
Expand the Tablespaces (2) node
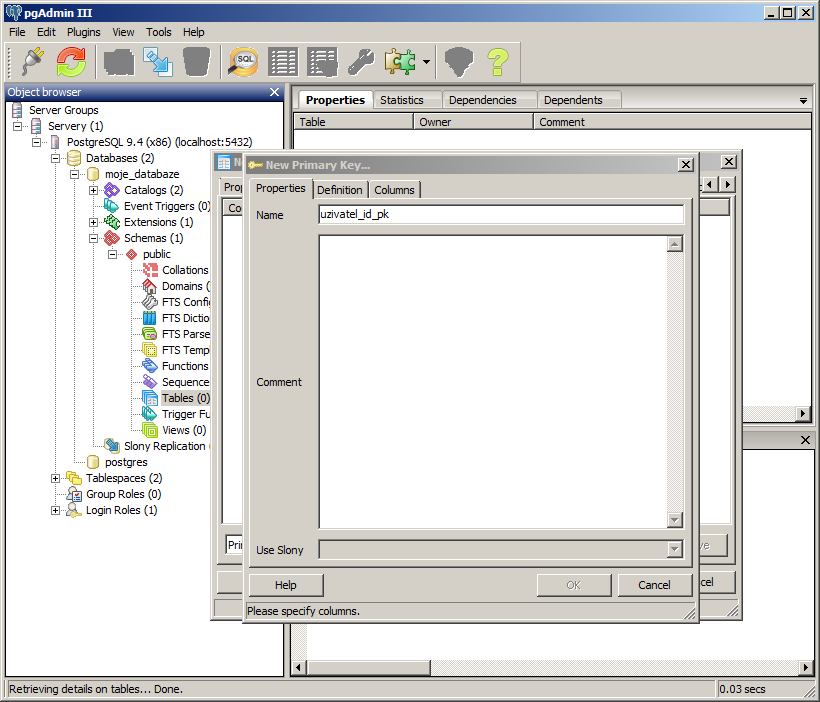pos(55,479)
